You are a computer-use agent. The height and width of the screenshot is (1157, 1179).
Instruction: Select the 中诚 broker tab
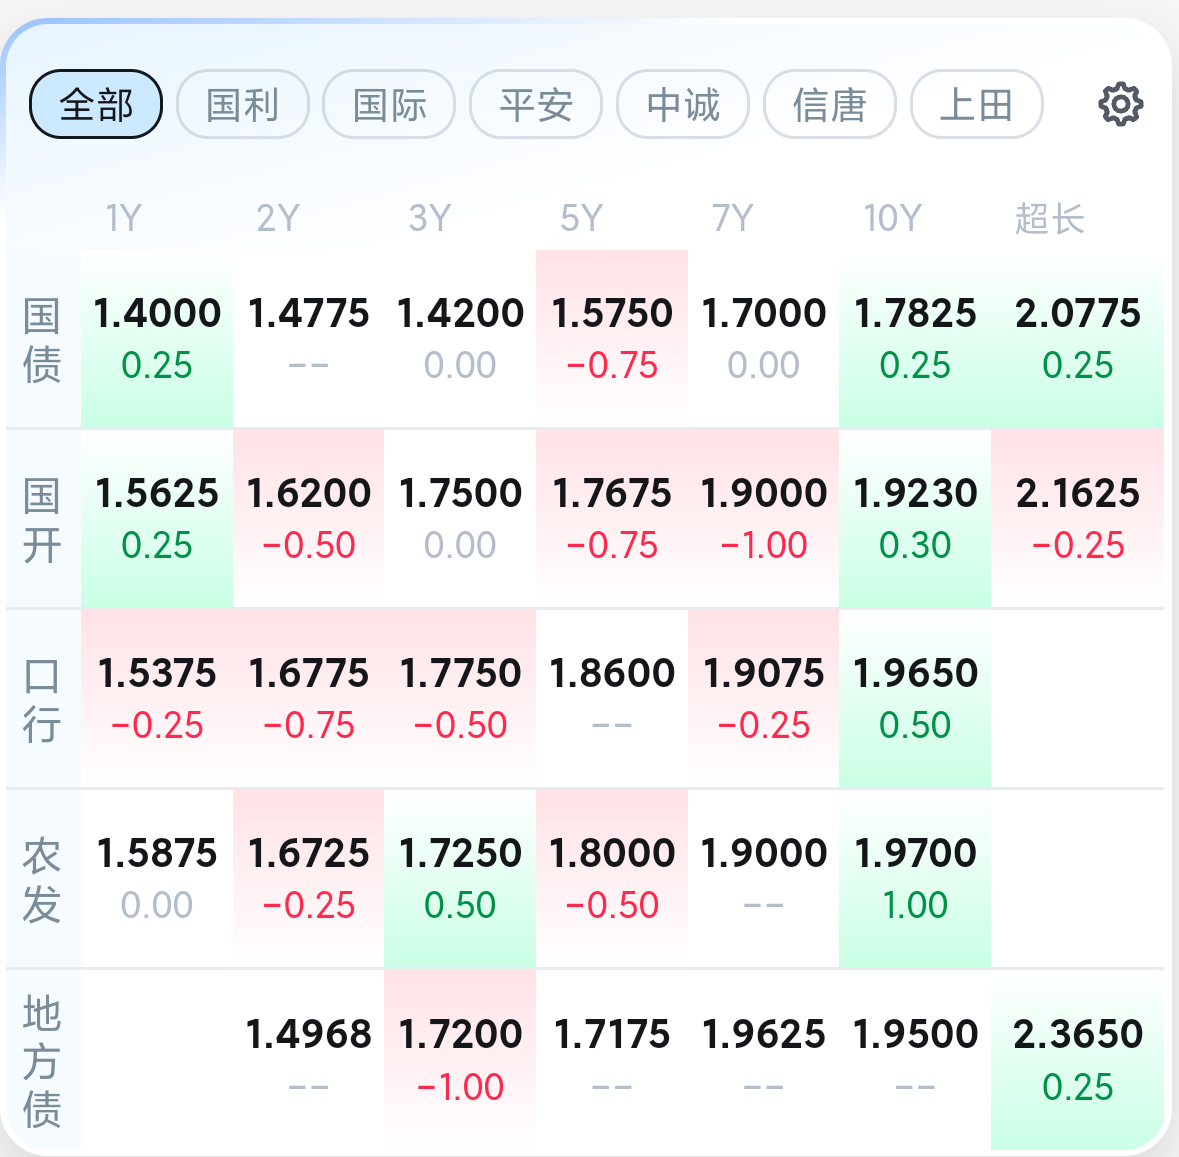(x=683, y=104)
